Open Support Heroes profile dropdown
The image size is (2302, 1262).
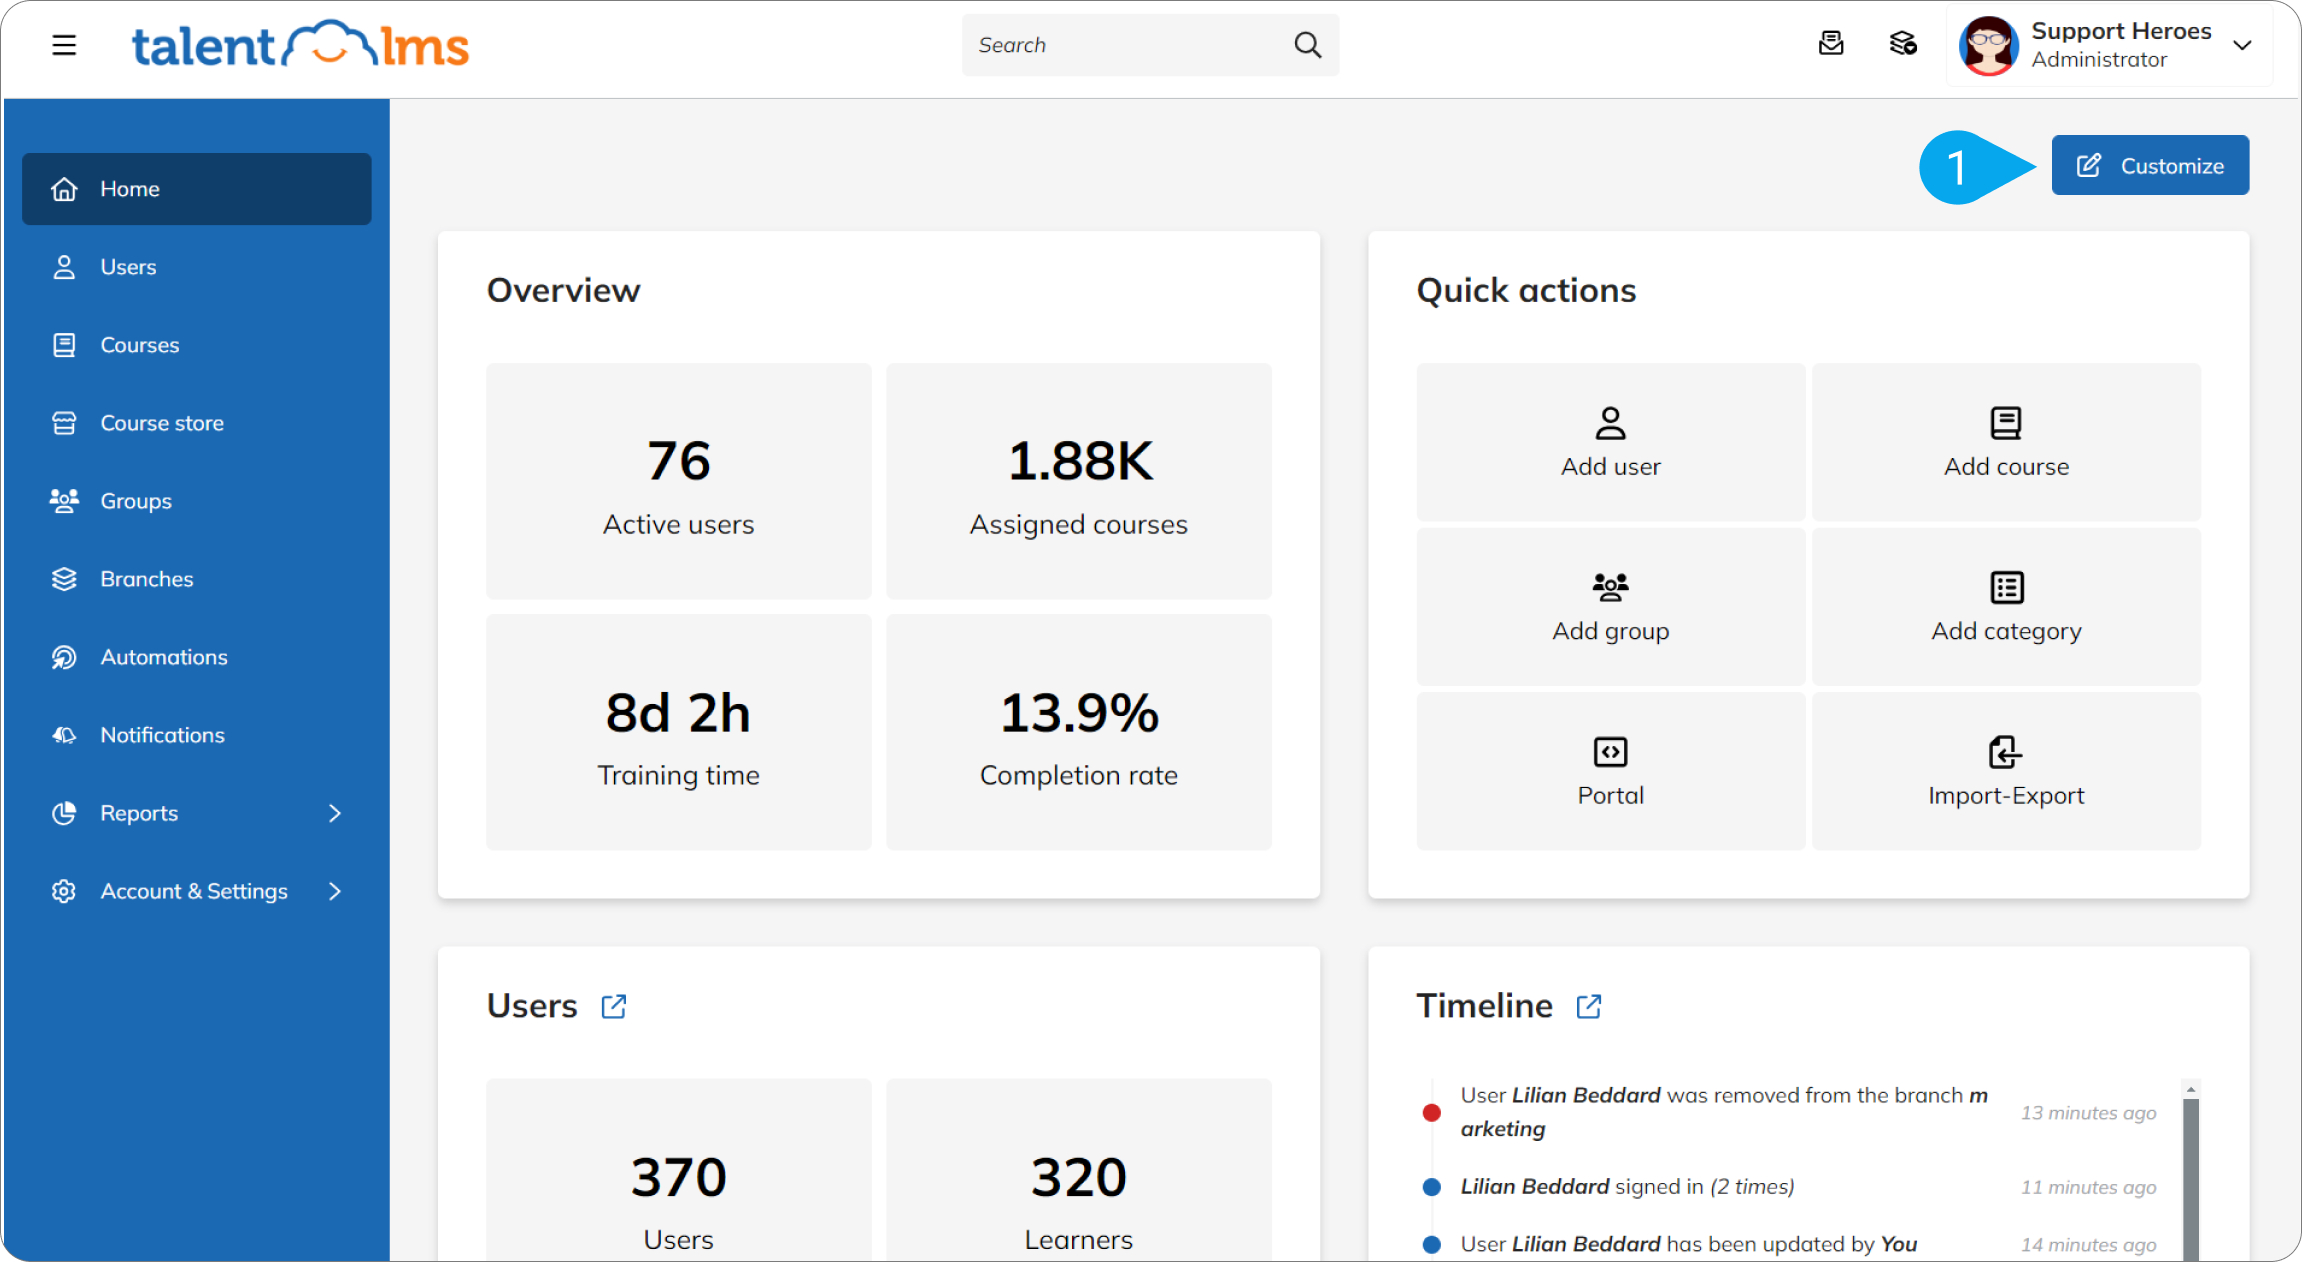(x=2242, y=45)
